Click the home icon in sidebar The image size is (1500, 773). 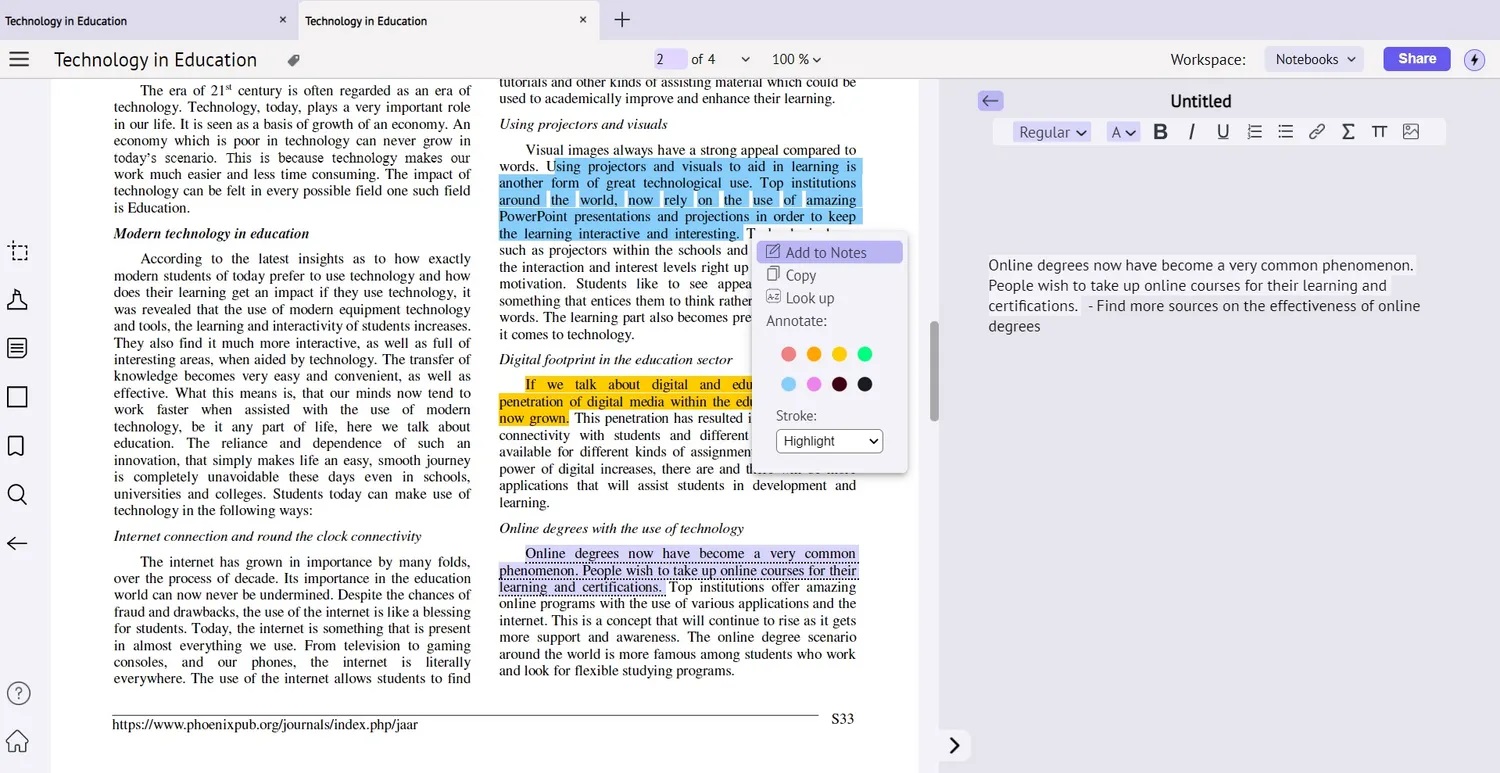(x=17, y=741)
